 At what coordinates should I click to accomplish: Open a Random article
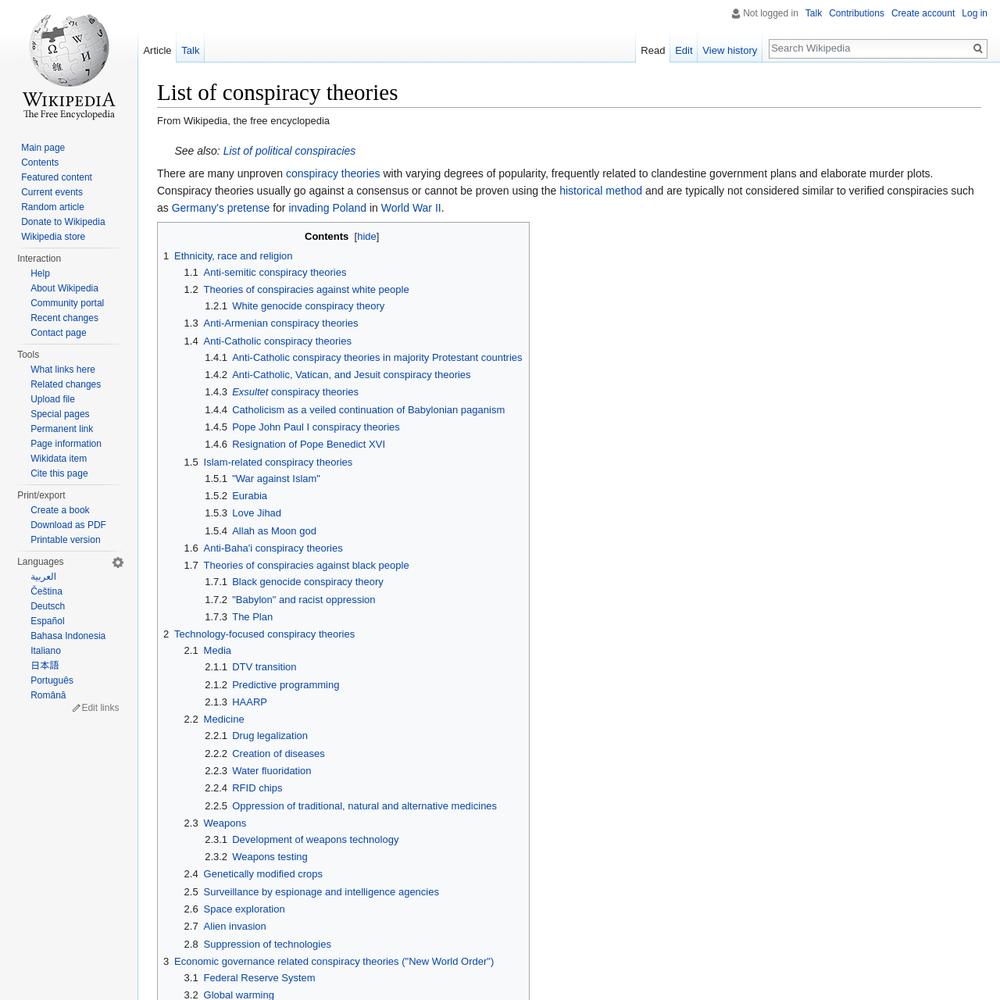(x=52, y=207)
